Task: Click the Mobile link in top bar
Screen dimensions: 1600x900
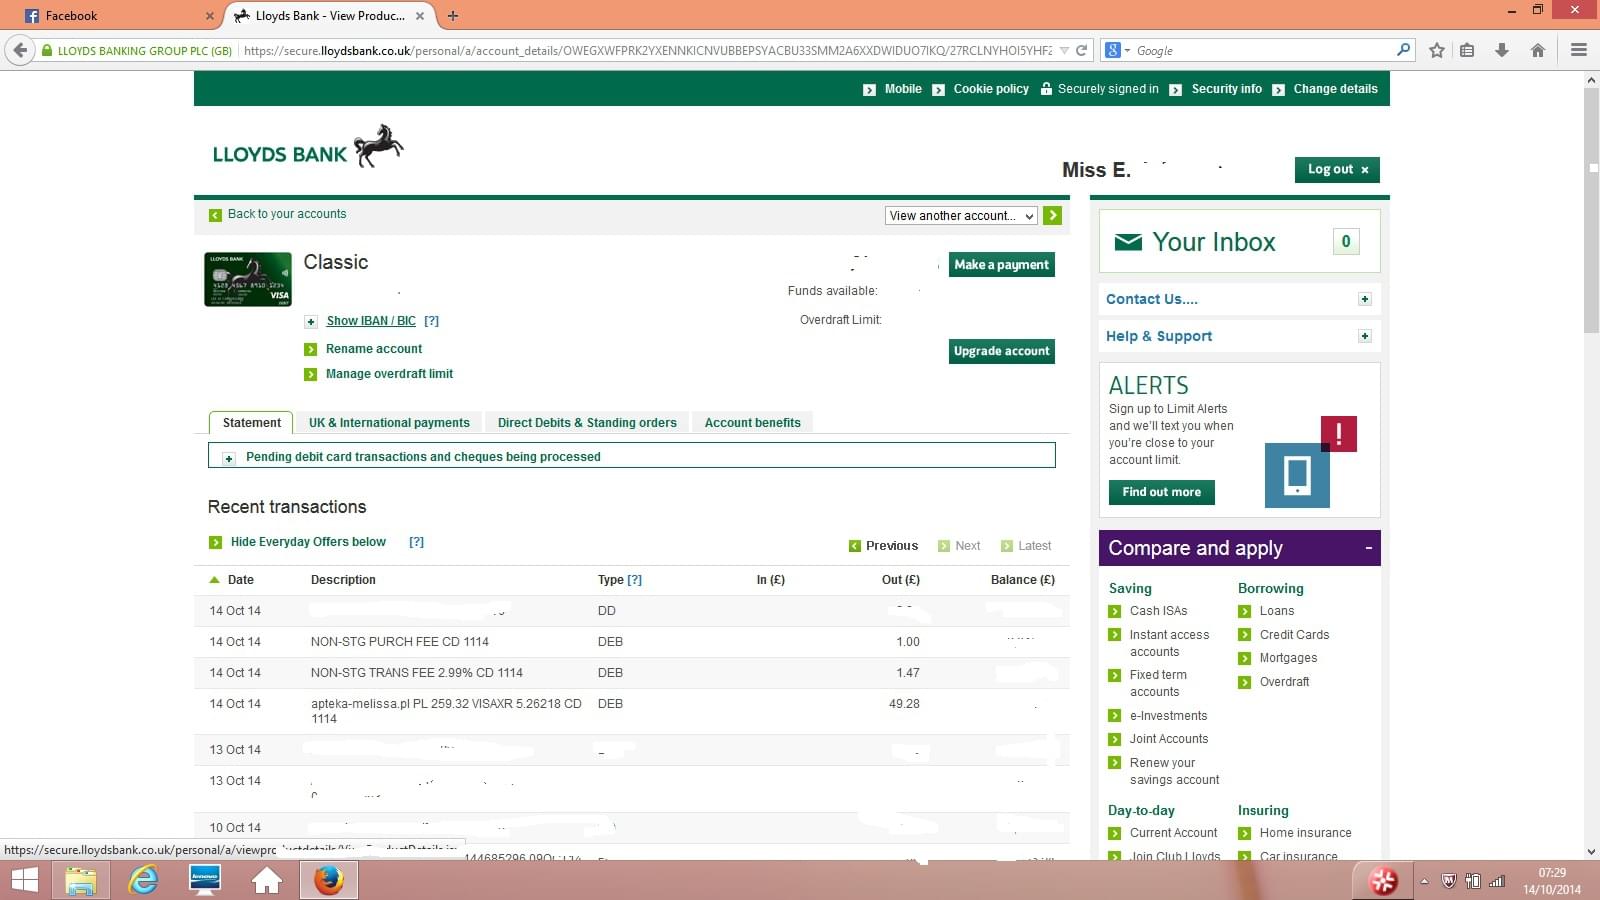Action: [x=903, y=89]
